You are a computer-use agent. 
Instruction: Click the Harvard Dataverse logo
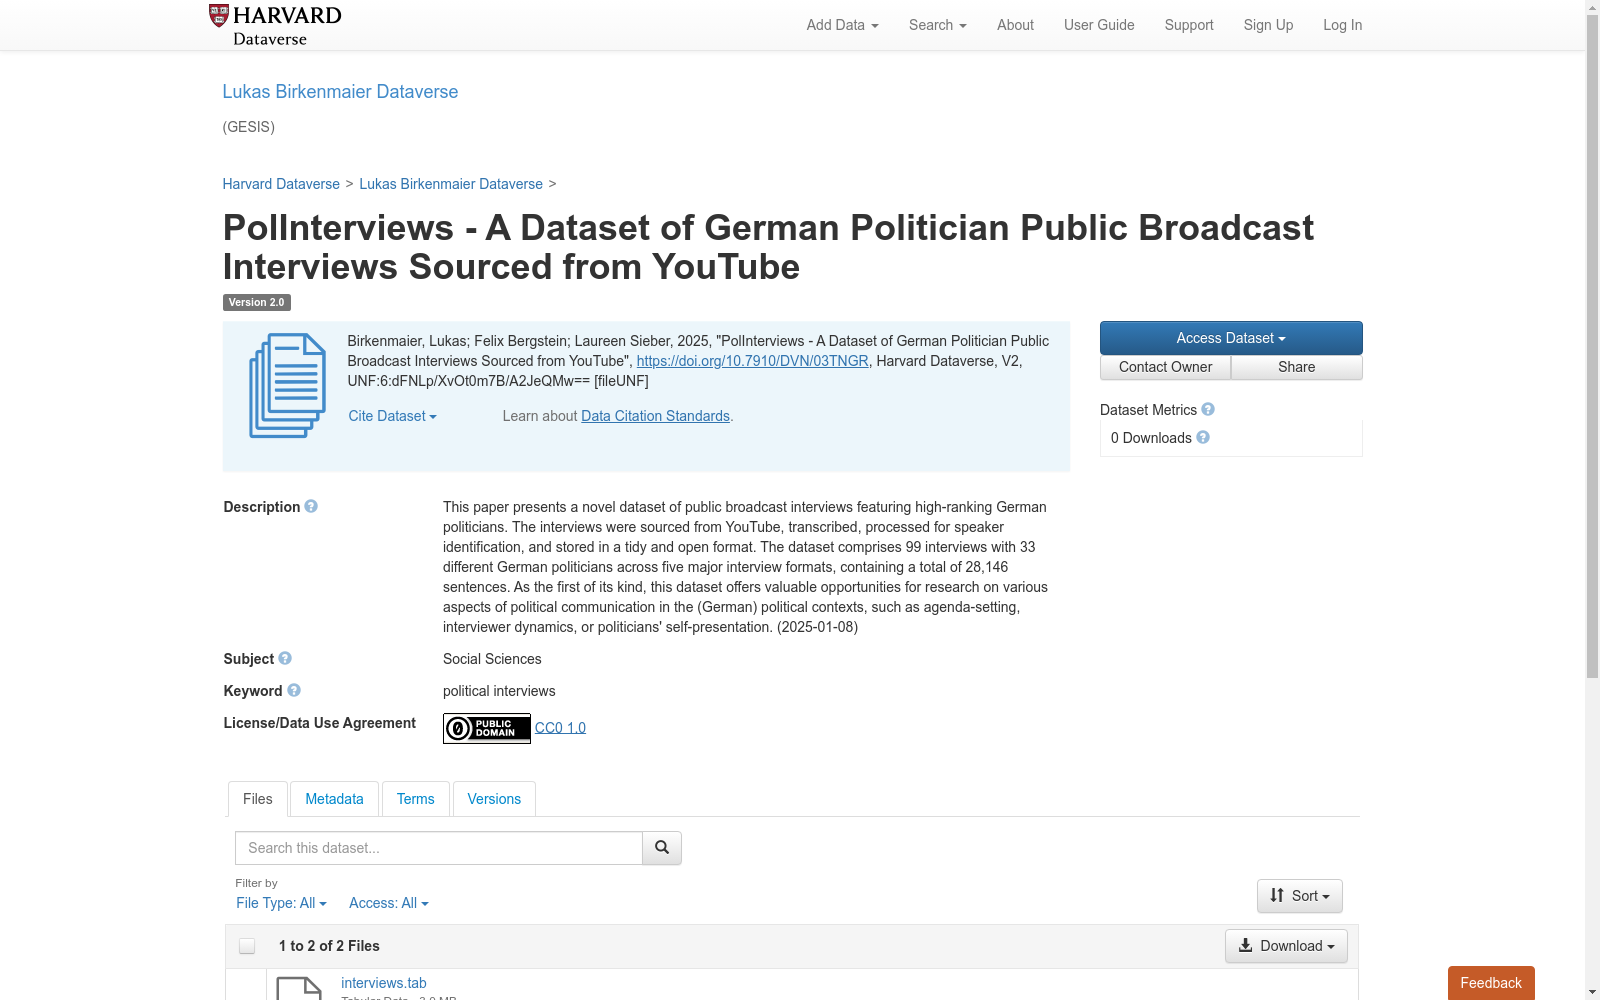coord(275,25)
